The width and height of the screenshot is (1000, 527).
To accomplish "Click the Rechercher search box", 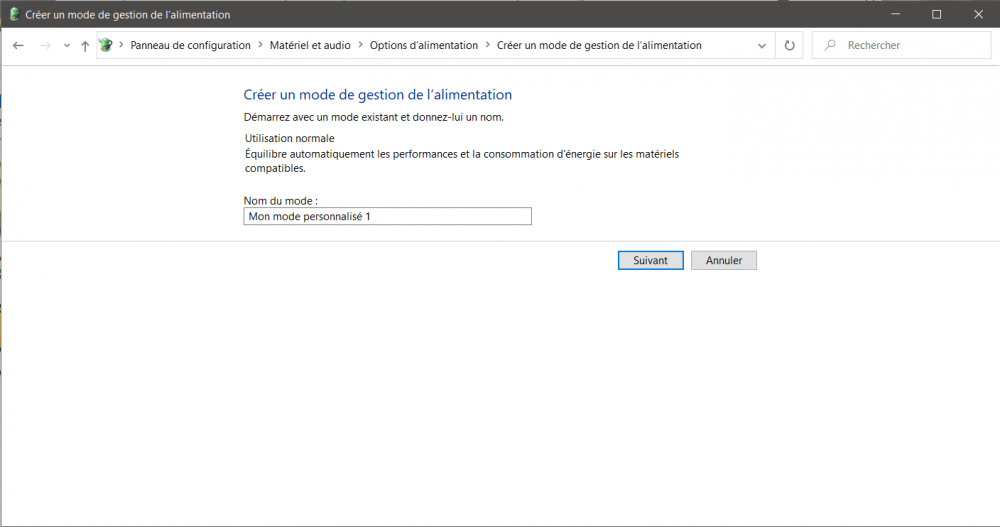I will (x=901, y=45).
